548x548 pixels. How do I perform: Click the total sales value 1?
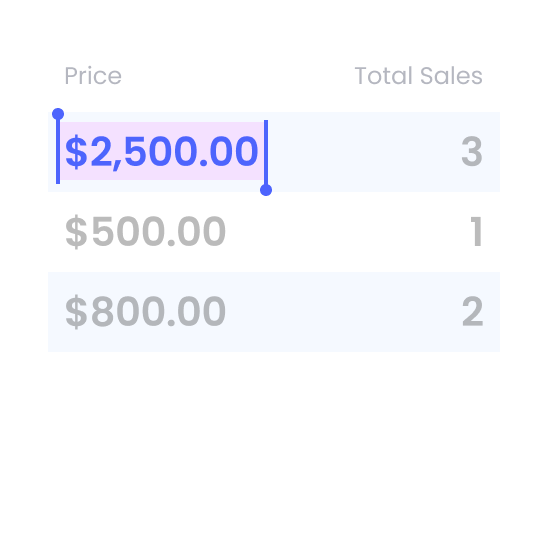(476, 231)
